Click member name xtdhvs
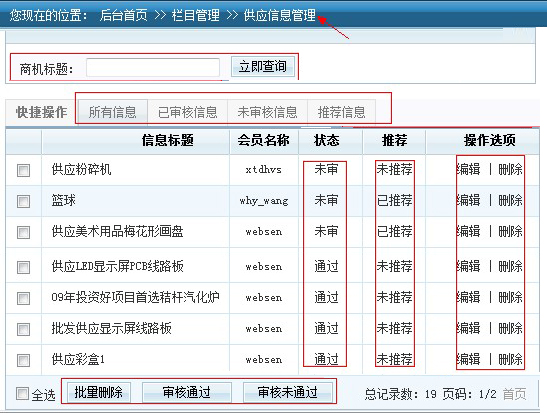The width and height of the screenshot is (547, 413). point(263,170)
